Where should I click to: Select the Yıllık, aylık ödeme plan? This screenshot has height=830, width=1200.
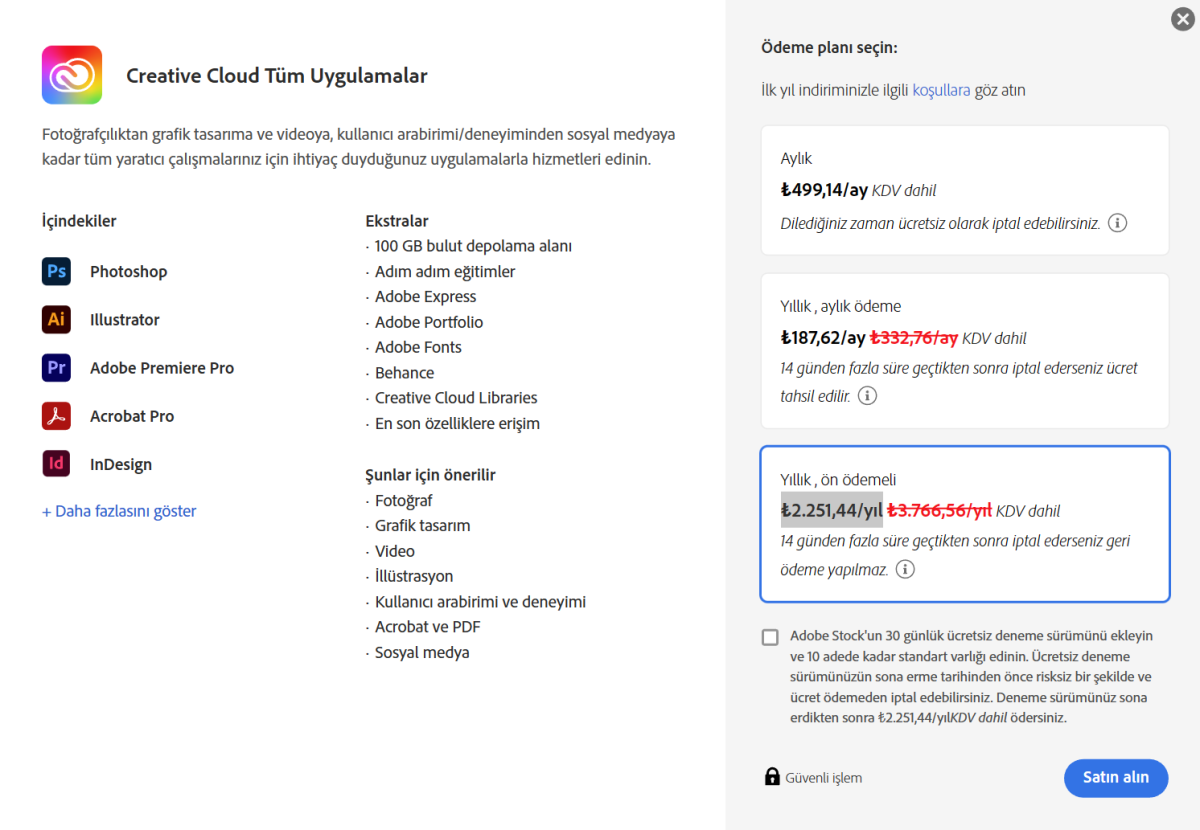tap(965, 351)
